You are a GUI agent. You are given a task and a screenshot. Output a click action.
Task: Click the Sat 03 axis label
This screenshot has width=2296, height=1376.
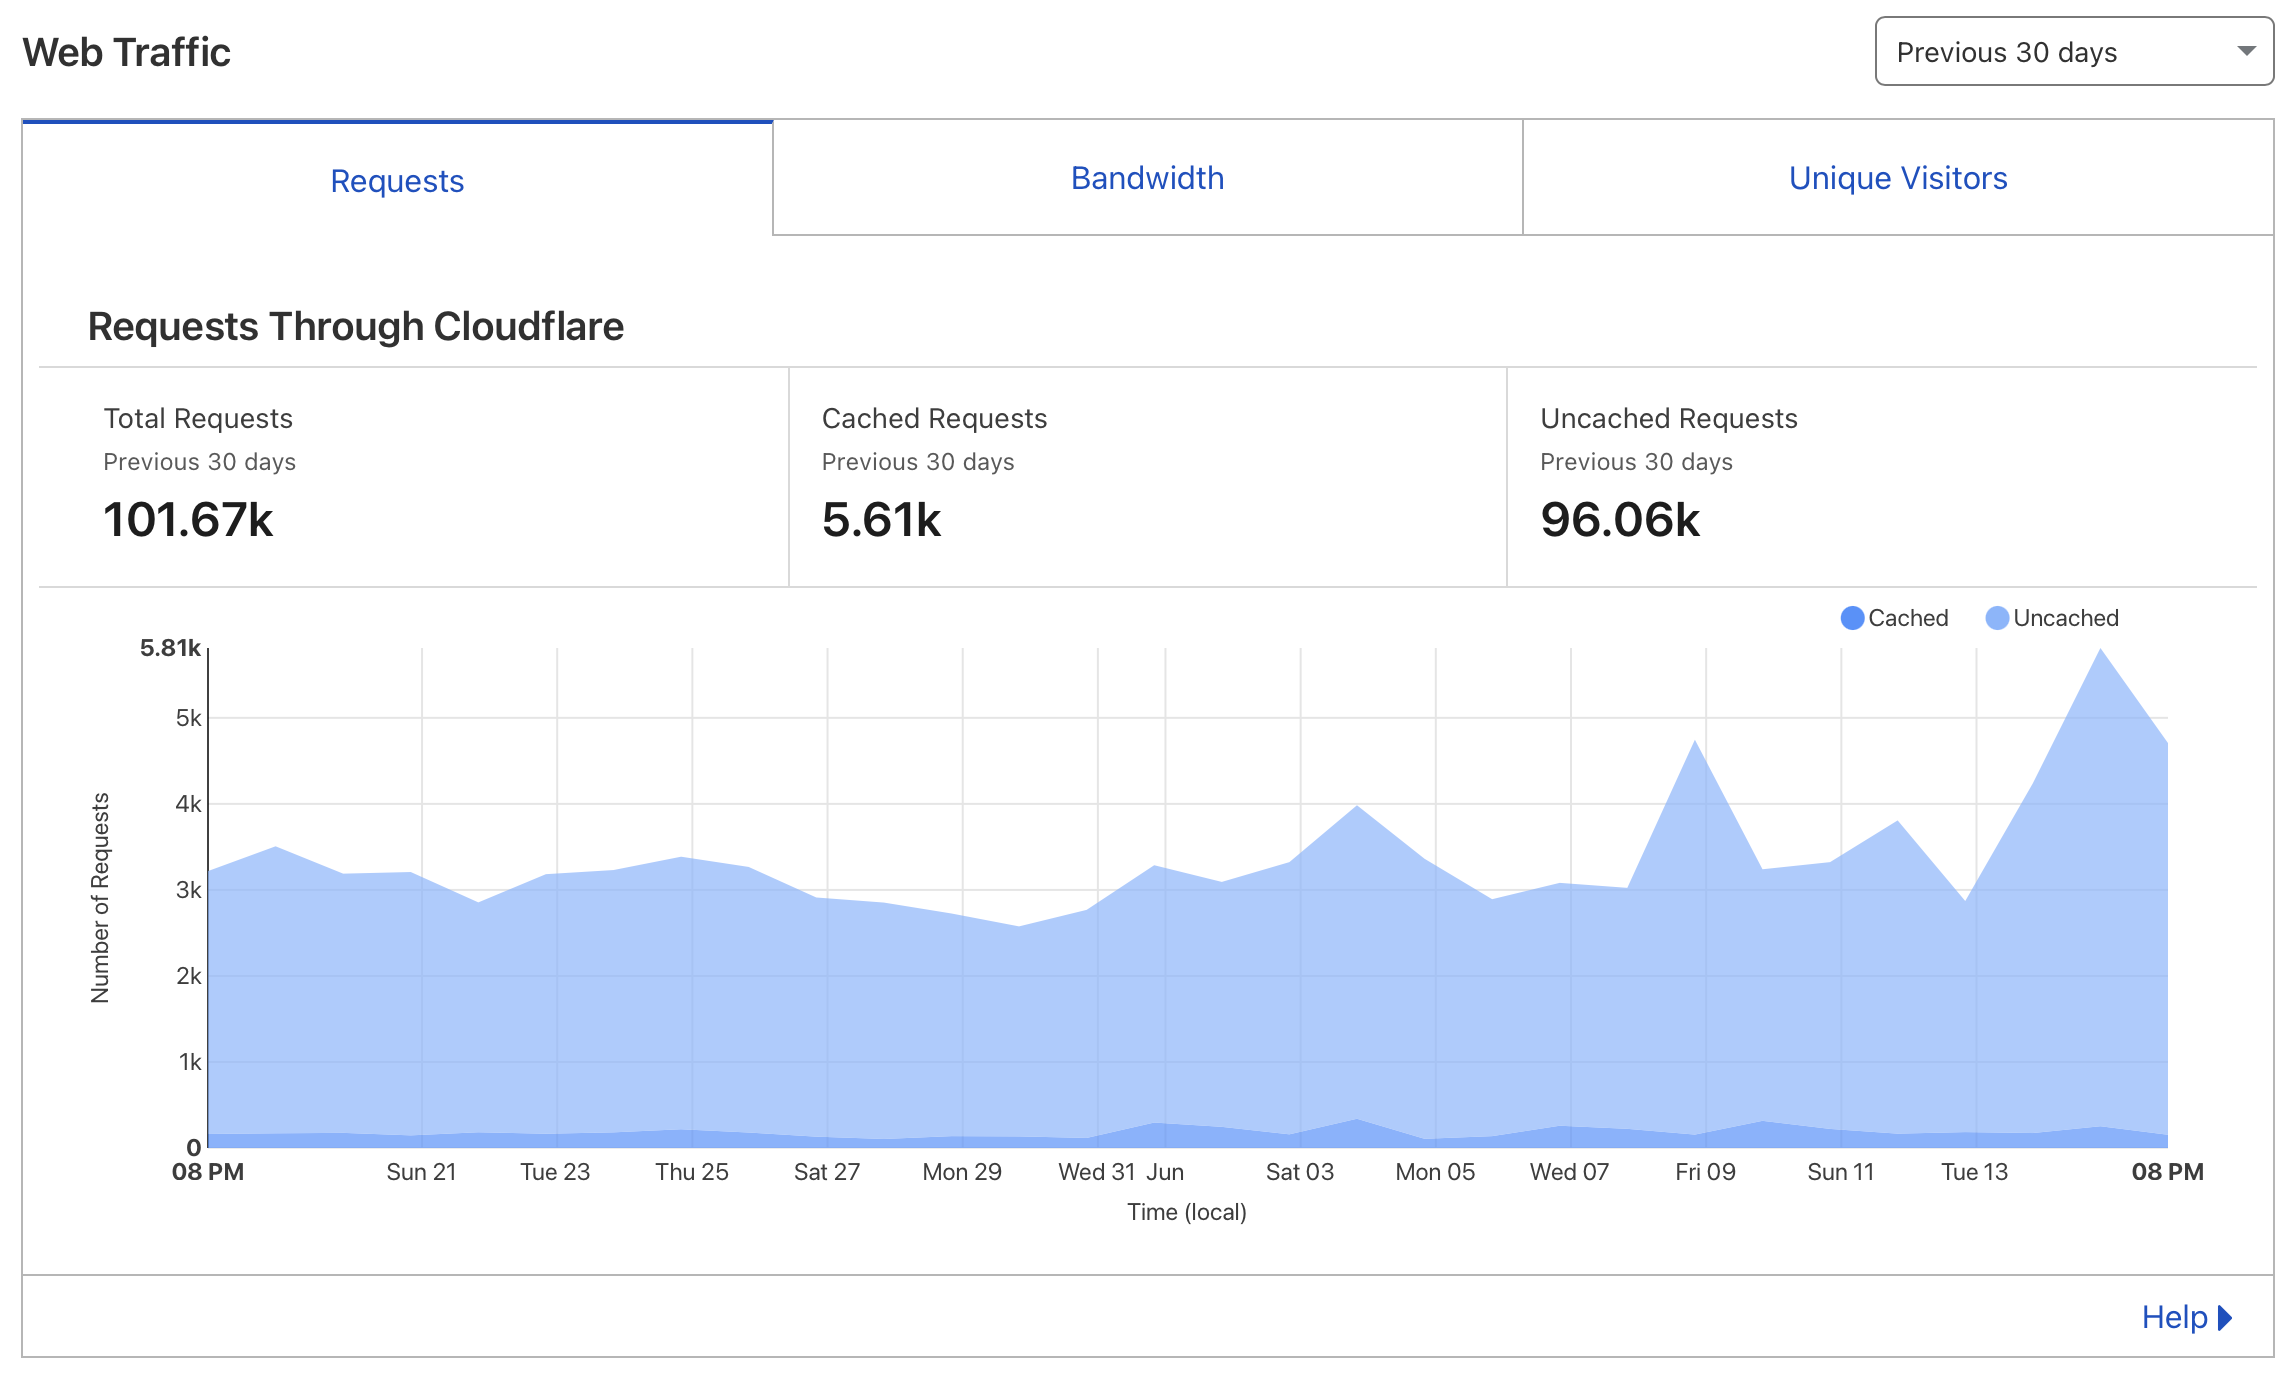click(1299, 1172)
